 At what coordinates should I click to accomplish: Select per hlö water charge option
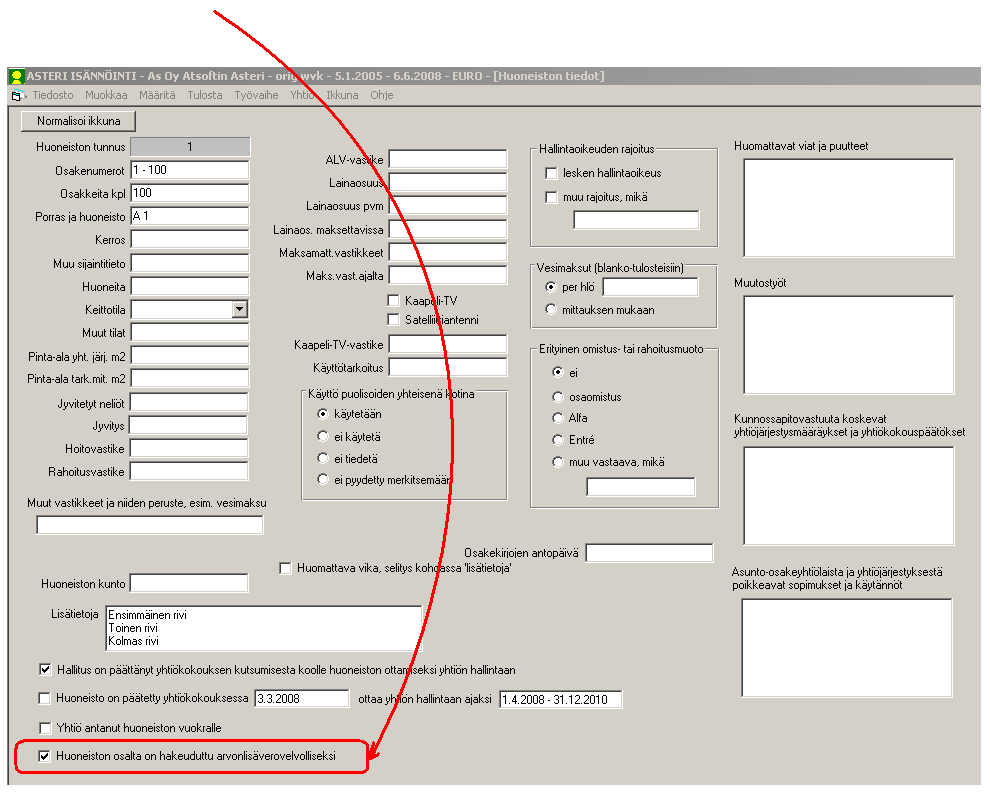pyautogui.click(x=551, y=287)
